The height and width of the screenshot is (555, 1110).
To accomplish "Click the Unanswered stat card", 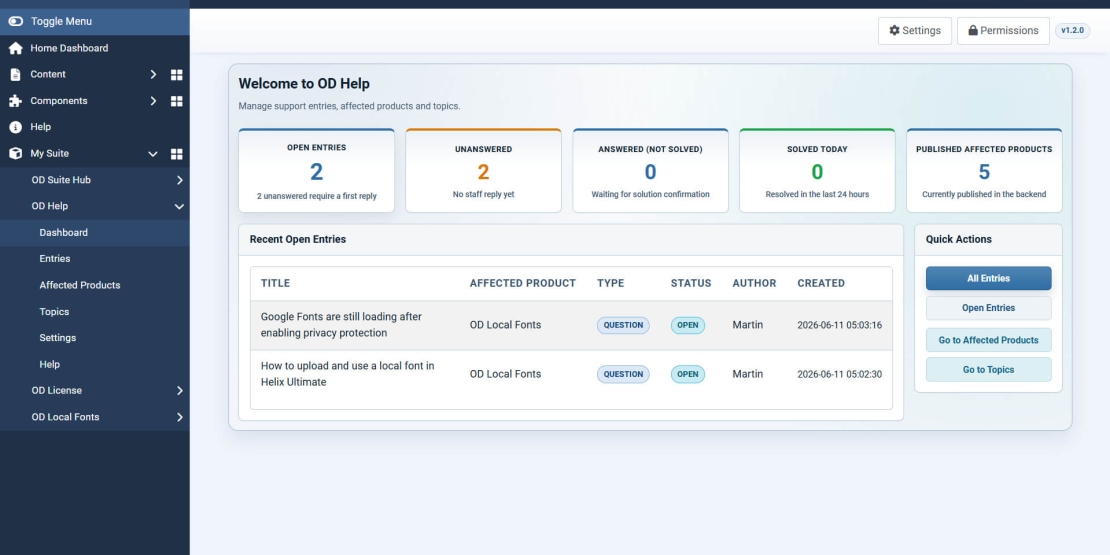I will pyautogui.click(x=484, y=171).
